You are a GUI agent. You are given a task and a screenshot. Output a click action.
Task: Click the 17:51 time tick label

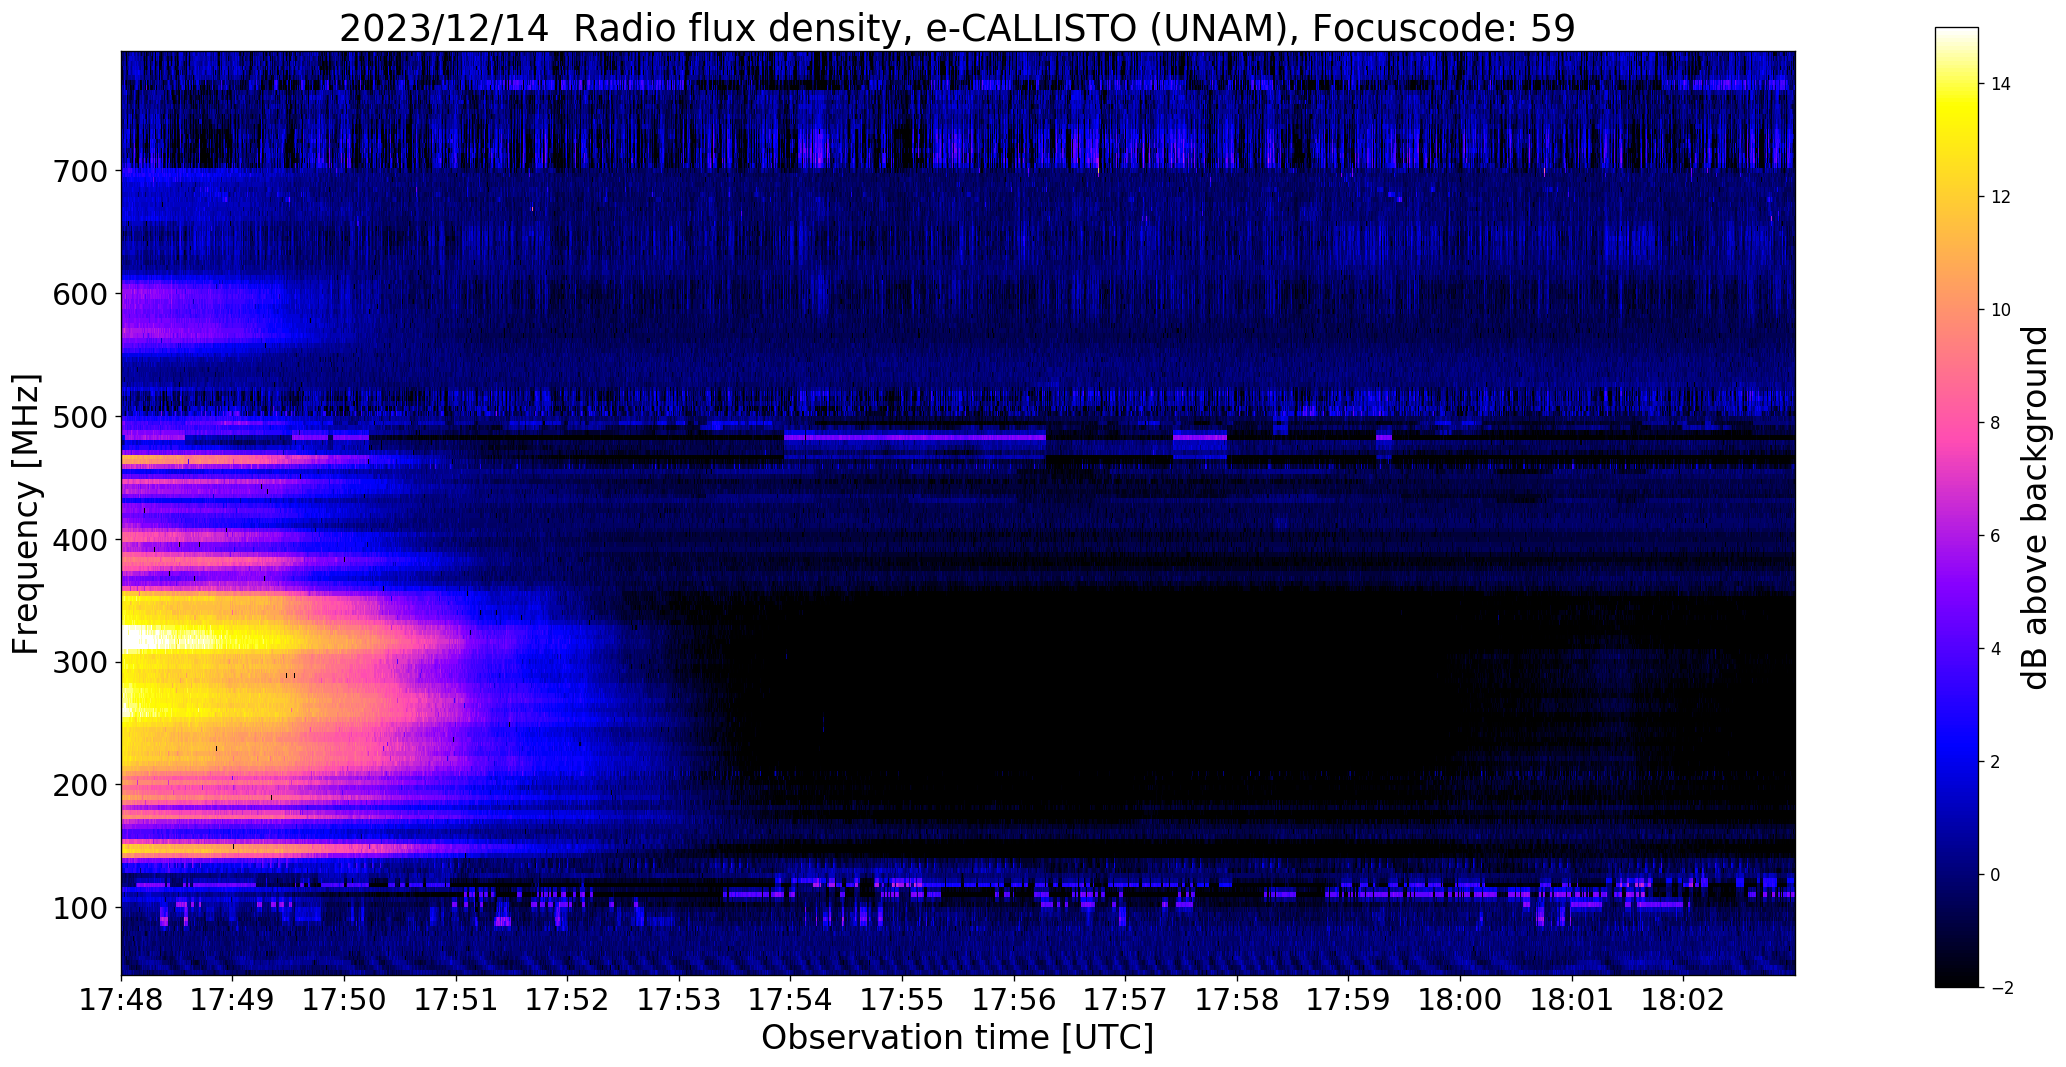point(456,1001)
